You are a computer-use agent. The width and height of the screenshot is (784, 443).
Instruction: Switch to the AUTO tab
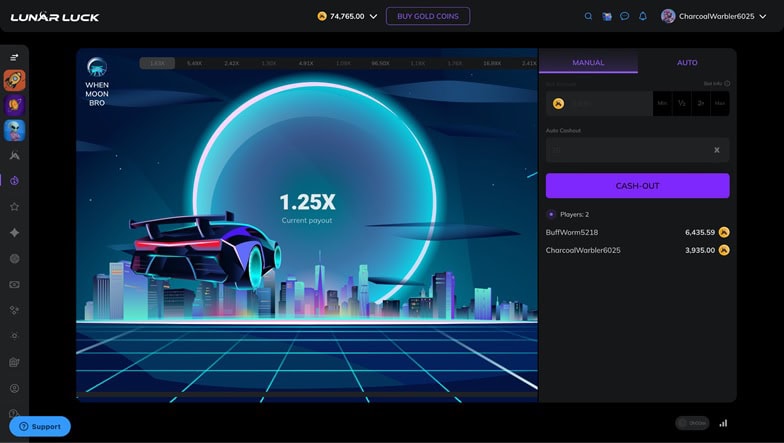coord(687,62)
